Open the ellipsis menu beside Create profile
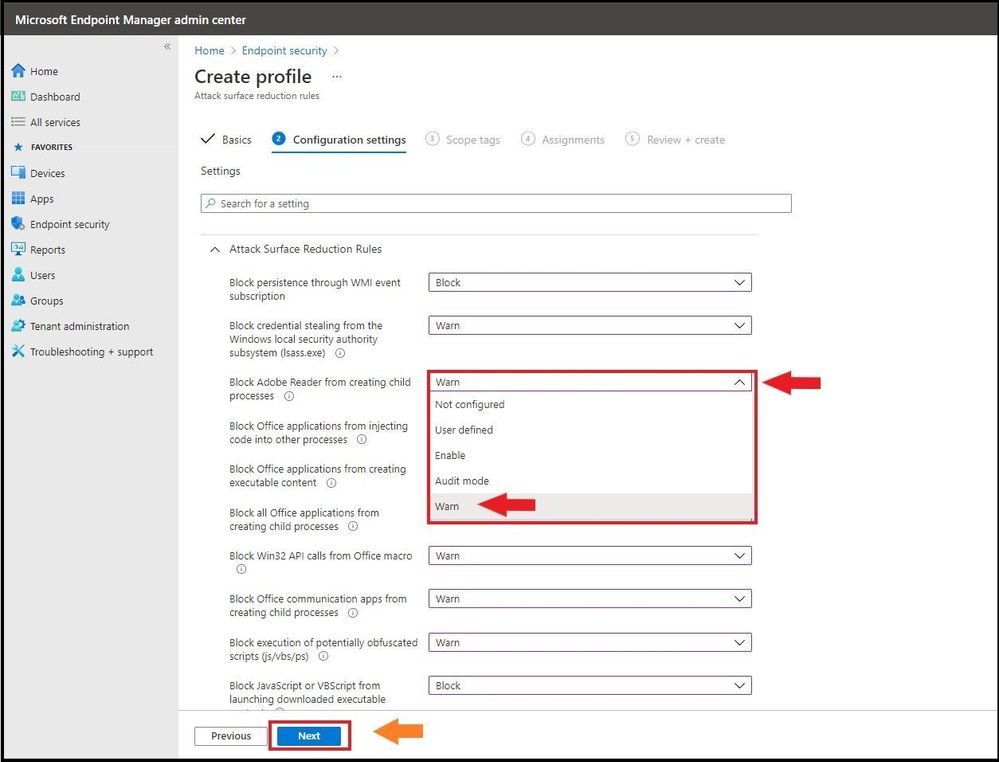This screenshot has height=762, width=999. [337, 77]
